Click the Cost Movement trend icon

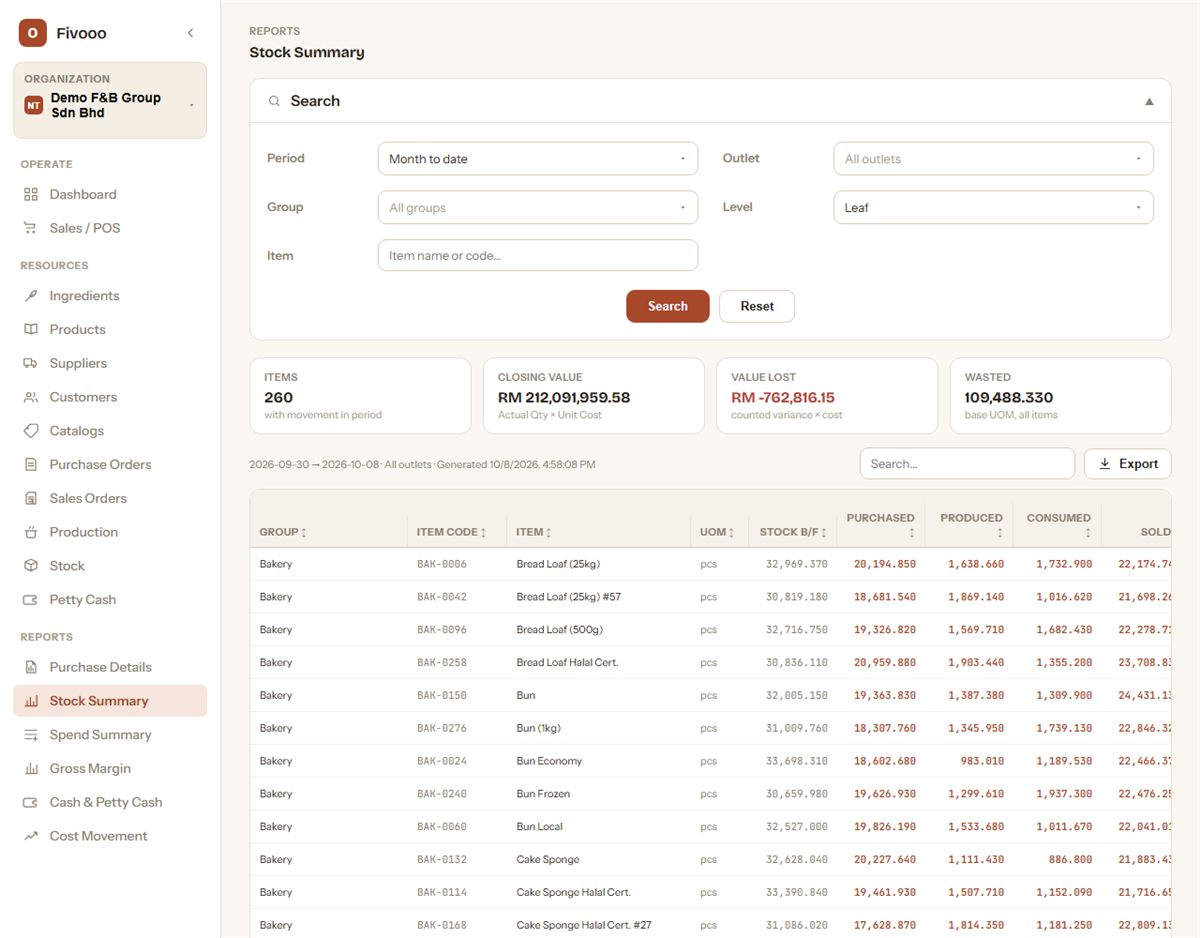[x=31, y=836]
